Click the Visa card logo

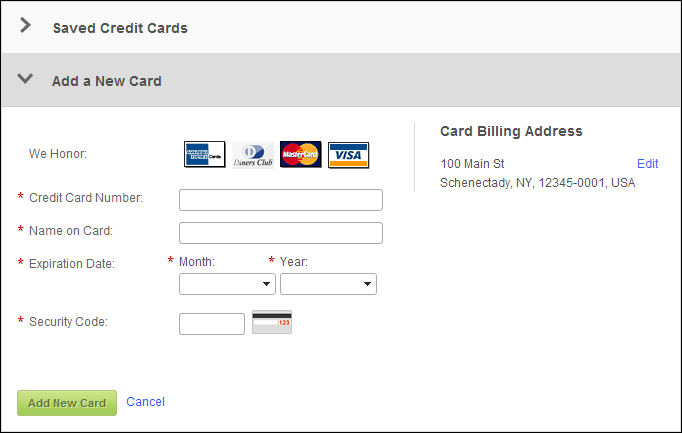point(348,155)
